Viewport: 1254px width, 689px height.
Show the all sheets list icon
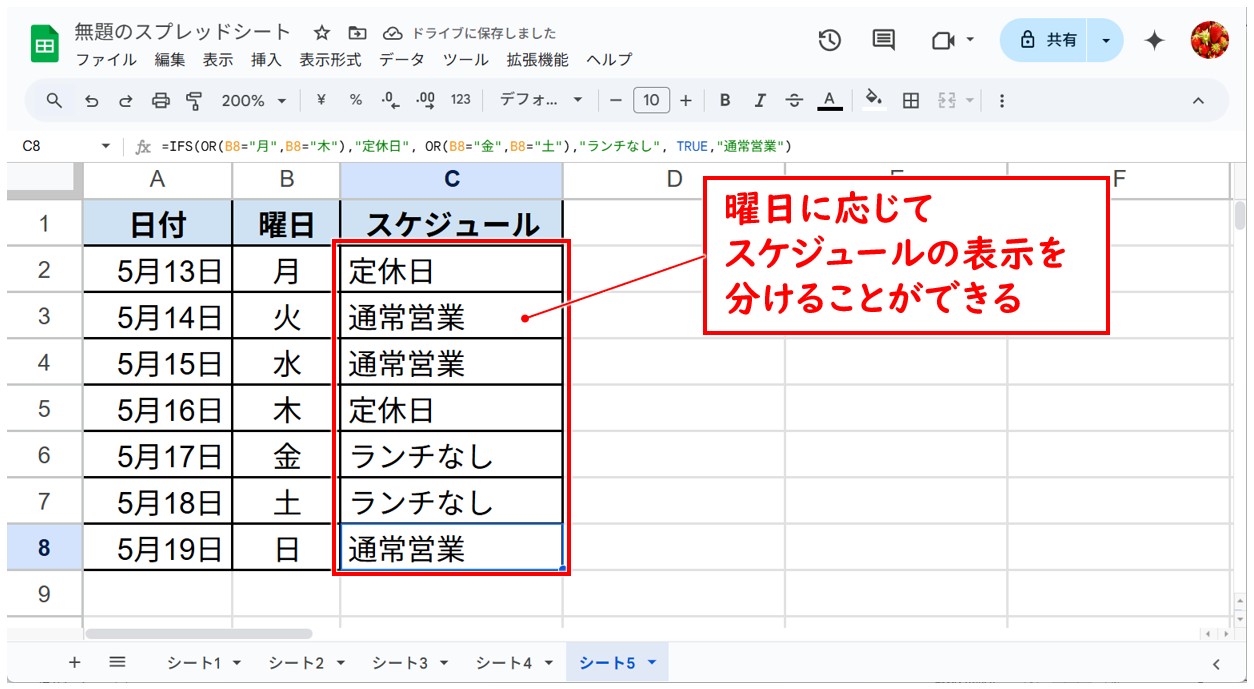pyautogui.click(x=117, y=662)
